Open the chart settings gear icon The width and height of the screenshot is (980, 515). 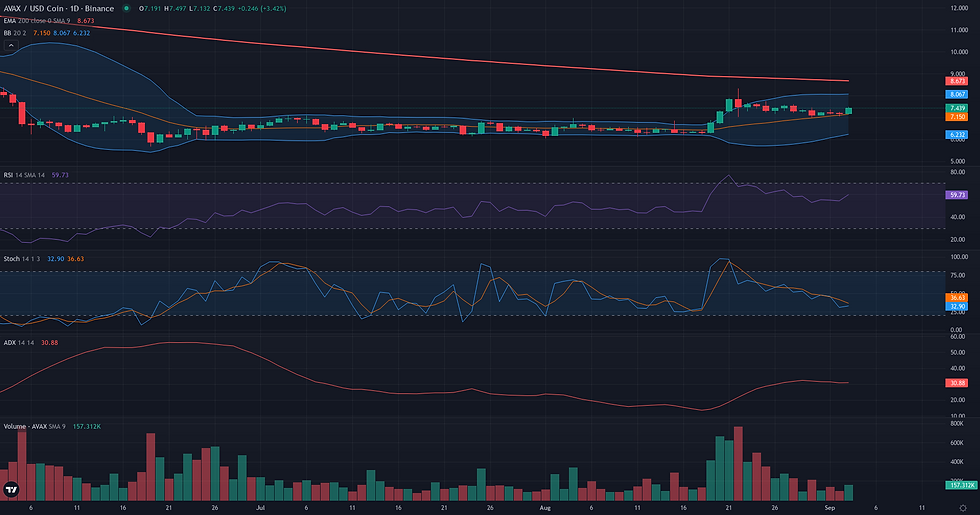(x=963, y=508)
